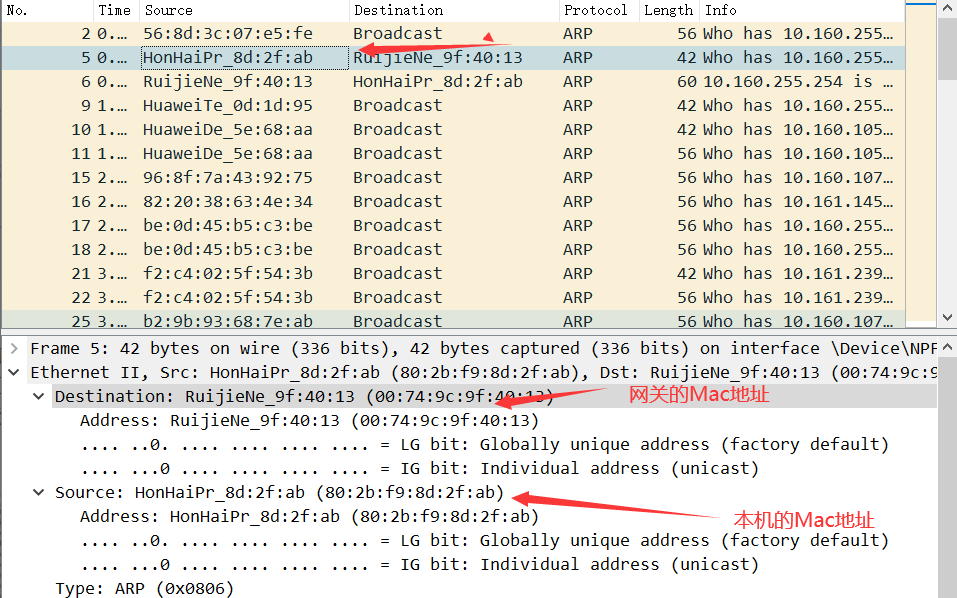Click packet list scrollbar down arrow
This screenshot has height=598, width=957.
coord(947,317)
